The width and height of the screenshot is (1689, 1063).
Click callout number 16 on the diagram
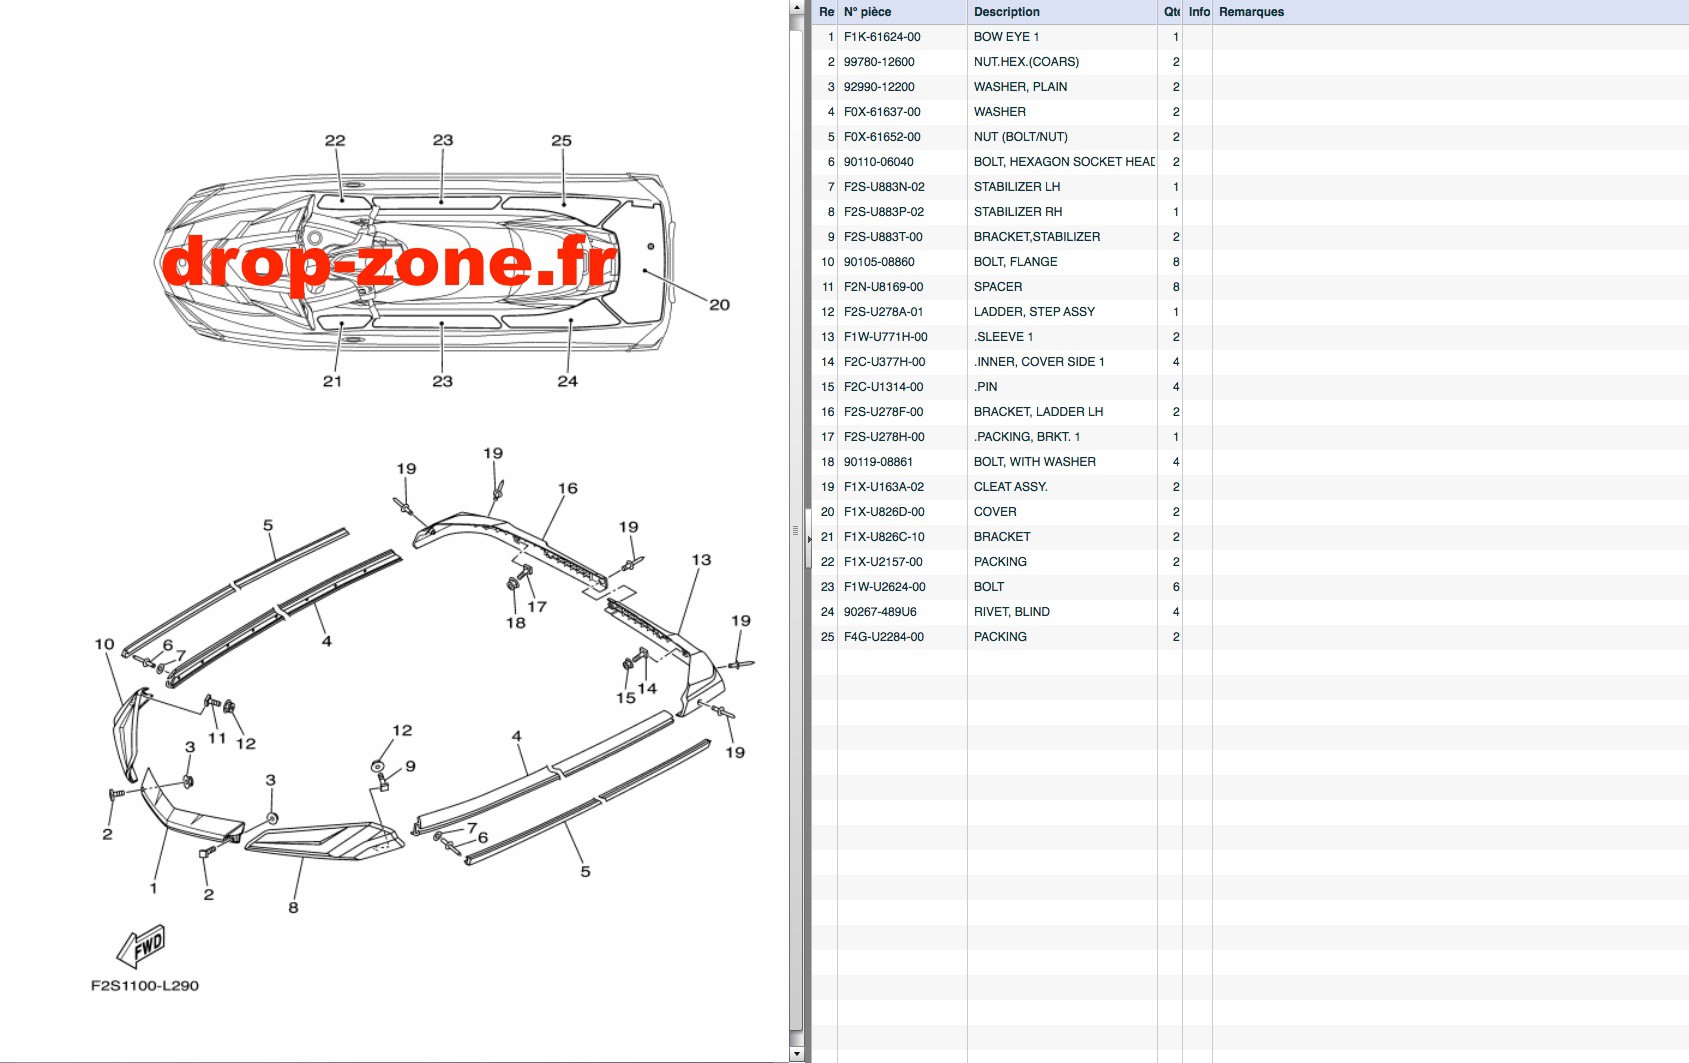tap(567, 489)
